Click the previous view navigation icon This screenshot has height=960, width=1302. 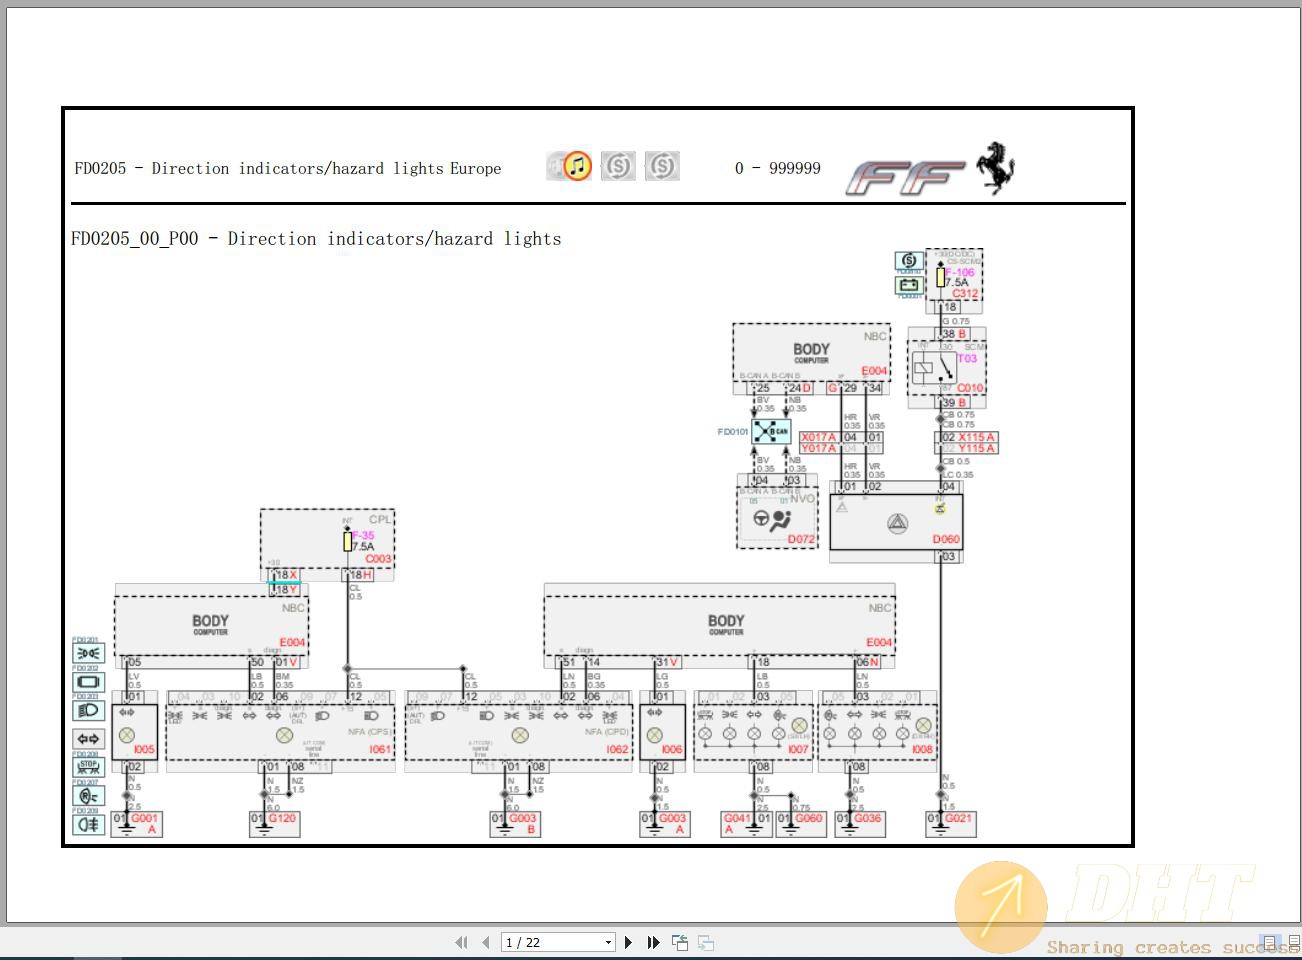[680, 942]
